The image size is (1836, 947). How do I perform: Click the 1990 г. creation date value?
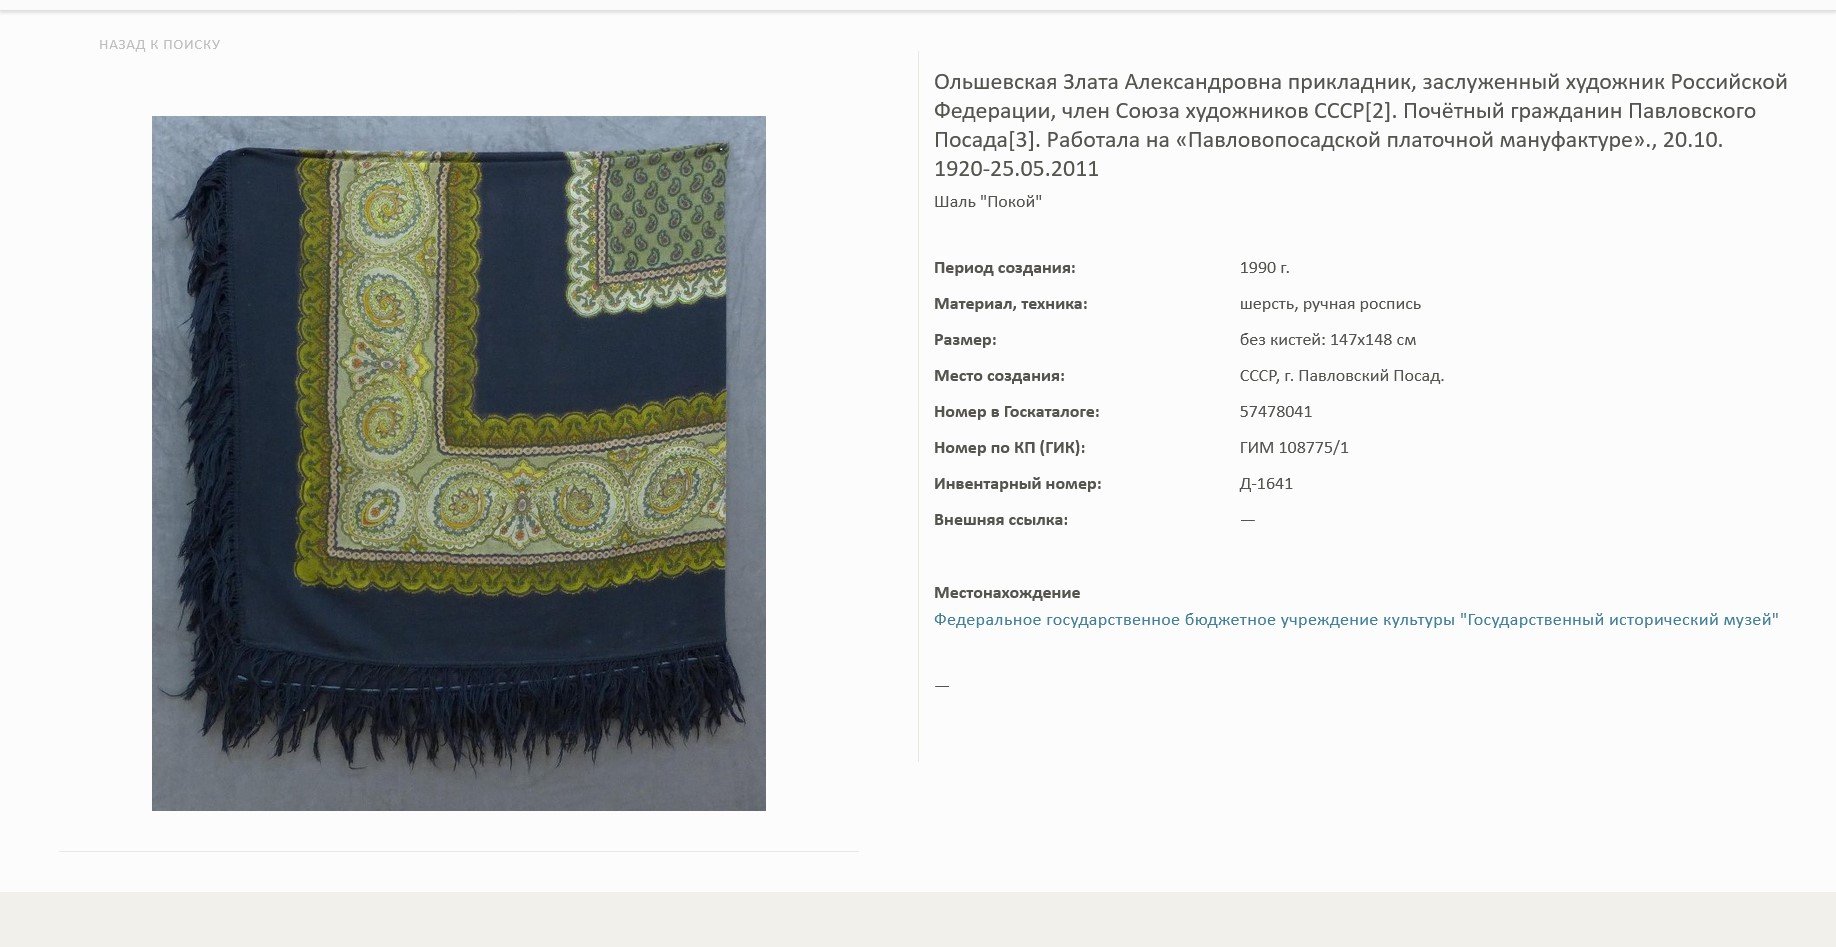(1265, 268)
